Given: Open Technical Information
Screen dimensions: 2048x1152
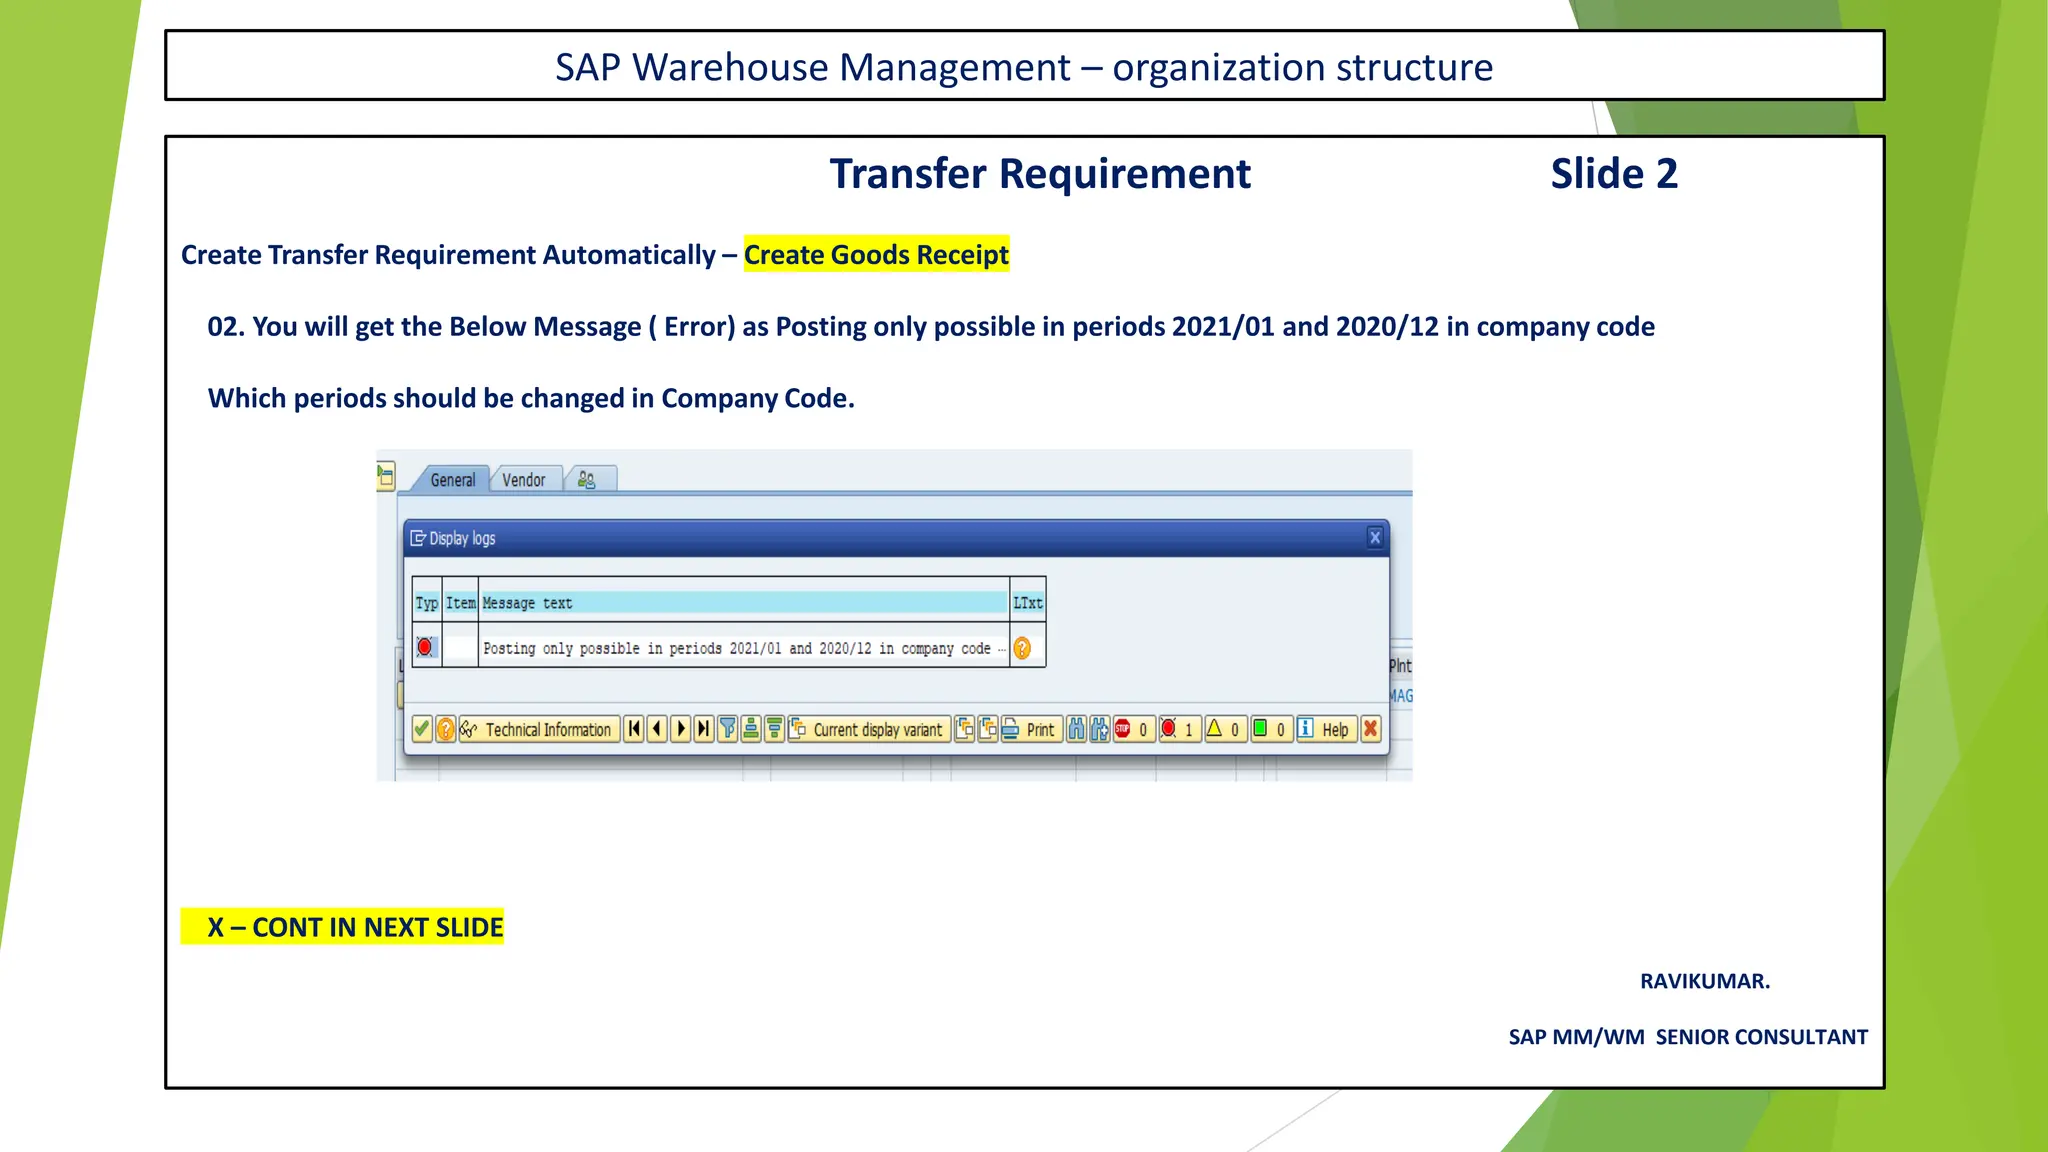Looking at the screenshot, I should 538,729.
